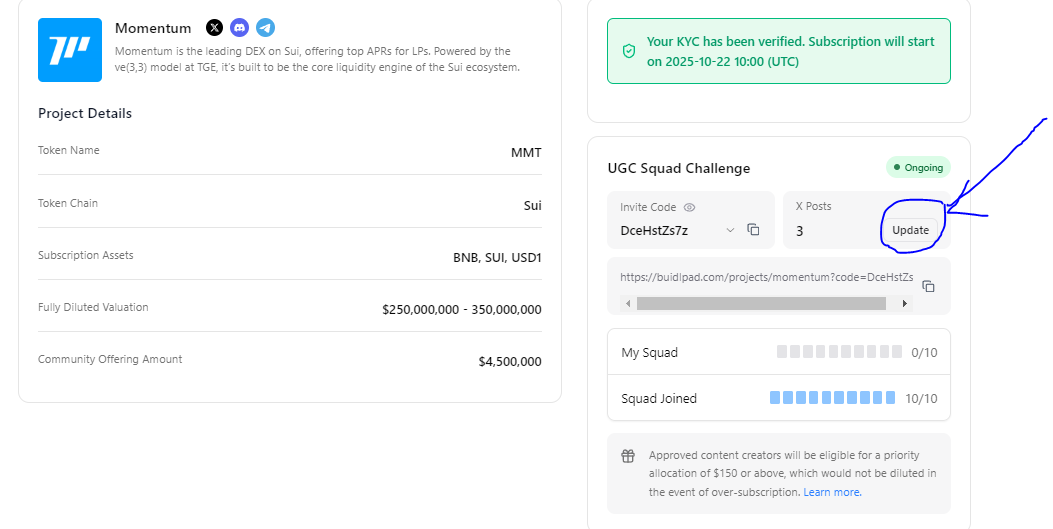
Task: Open Momentum's Telegram channel icon
Action: (x=265, y=28)
